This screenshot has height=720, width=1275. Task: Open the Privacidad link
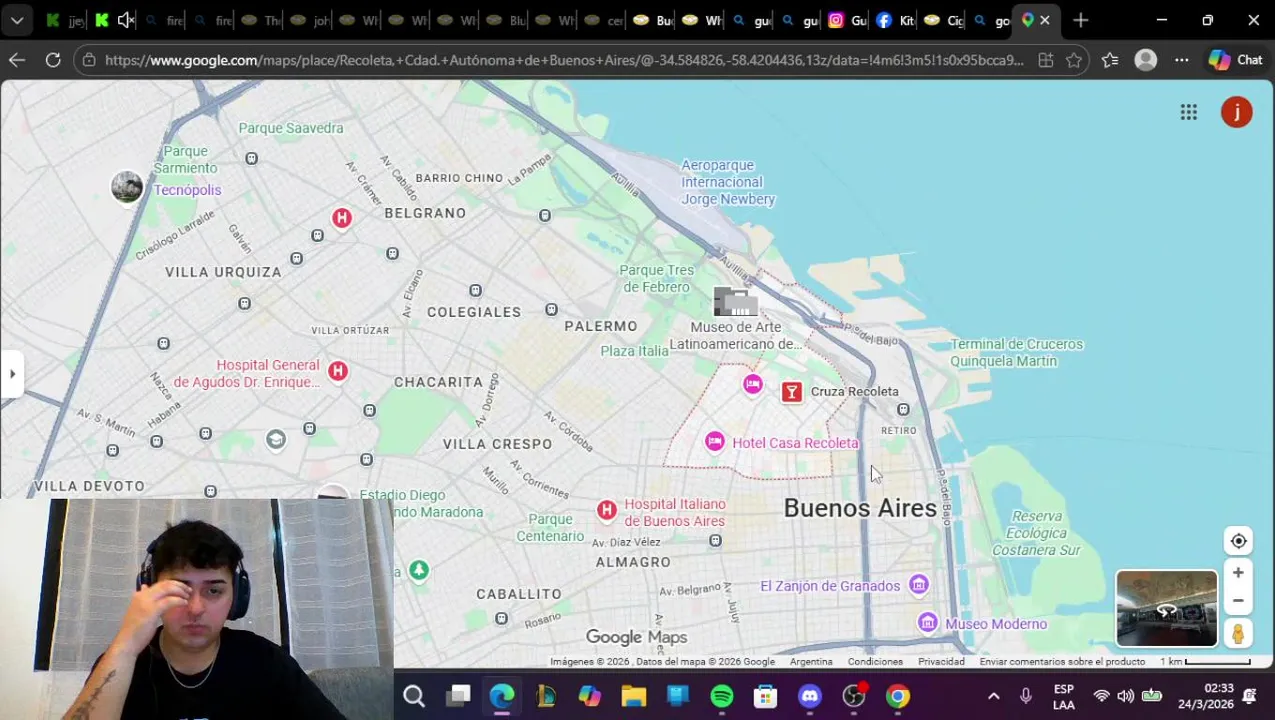[x=942, y=662]
